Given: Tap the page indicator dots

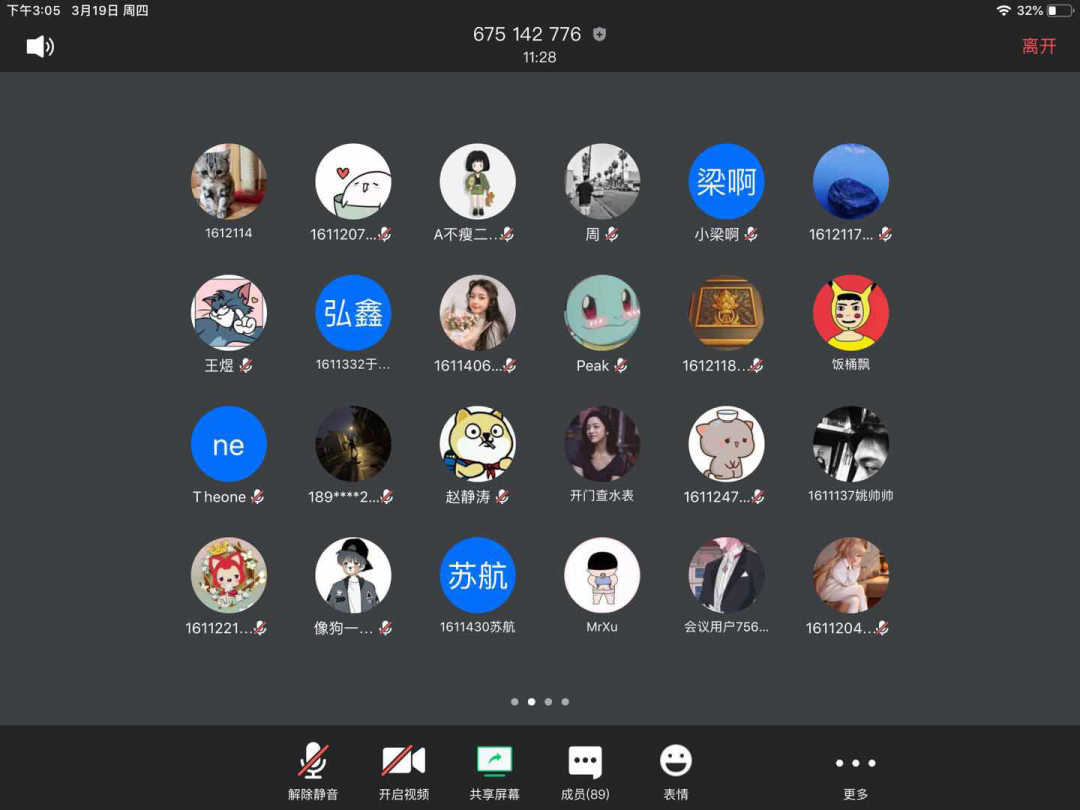Looking at the screenshot, I should [x=540, y=702].
